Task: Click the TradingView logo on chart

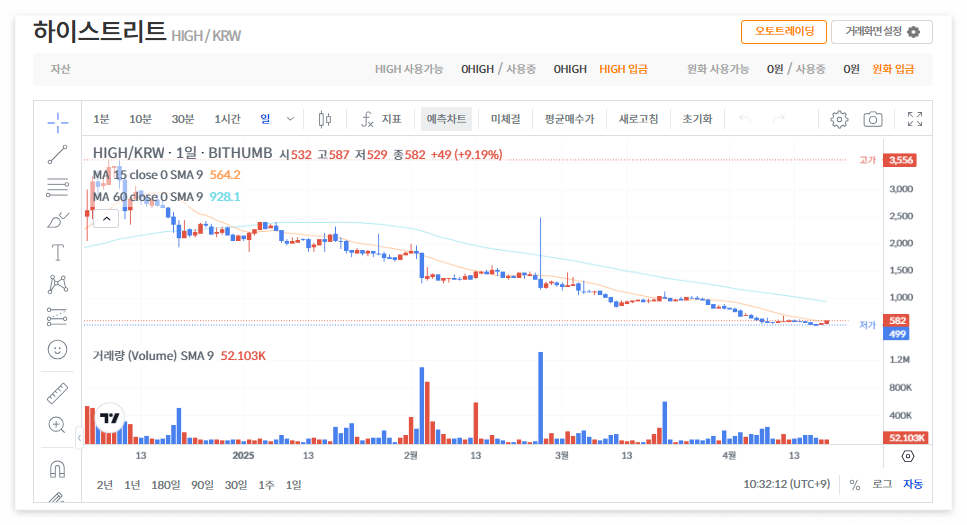Action: tap(110, 418)
